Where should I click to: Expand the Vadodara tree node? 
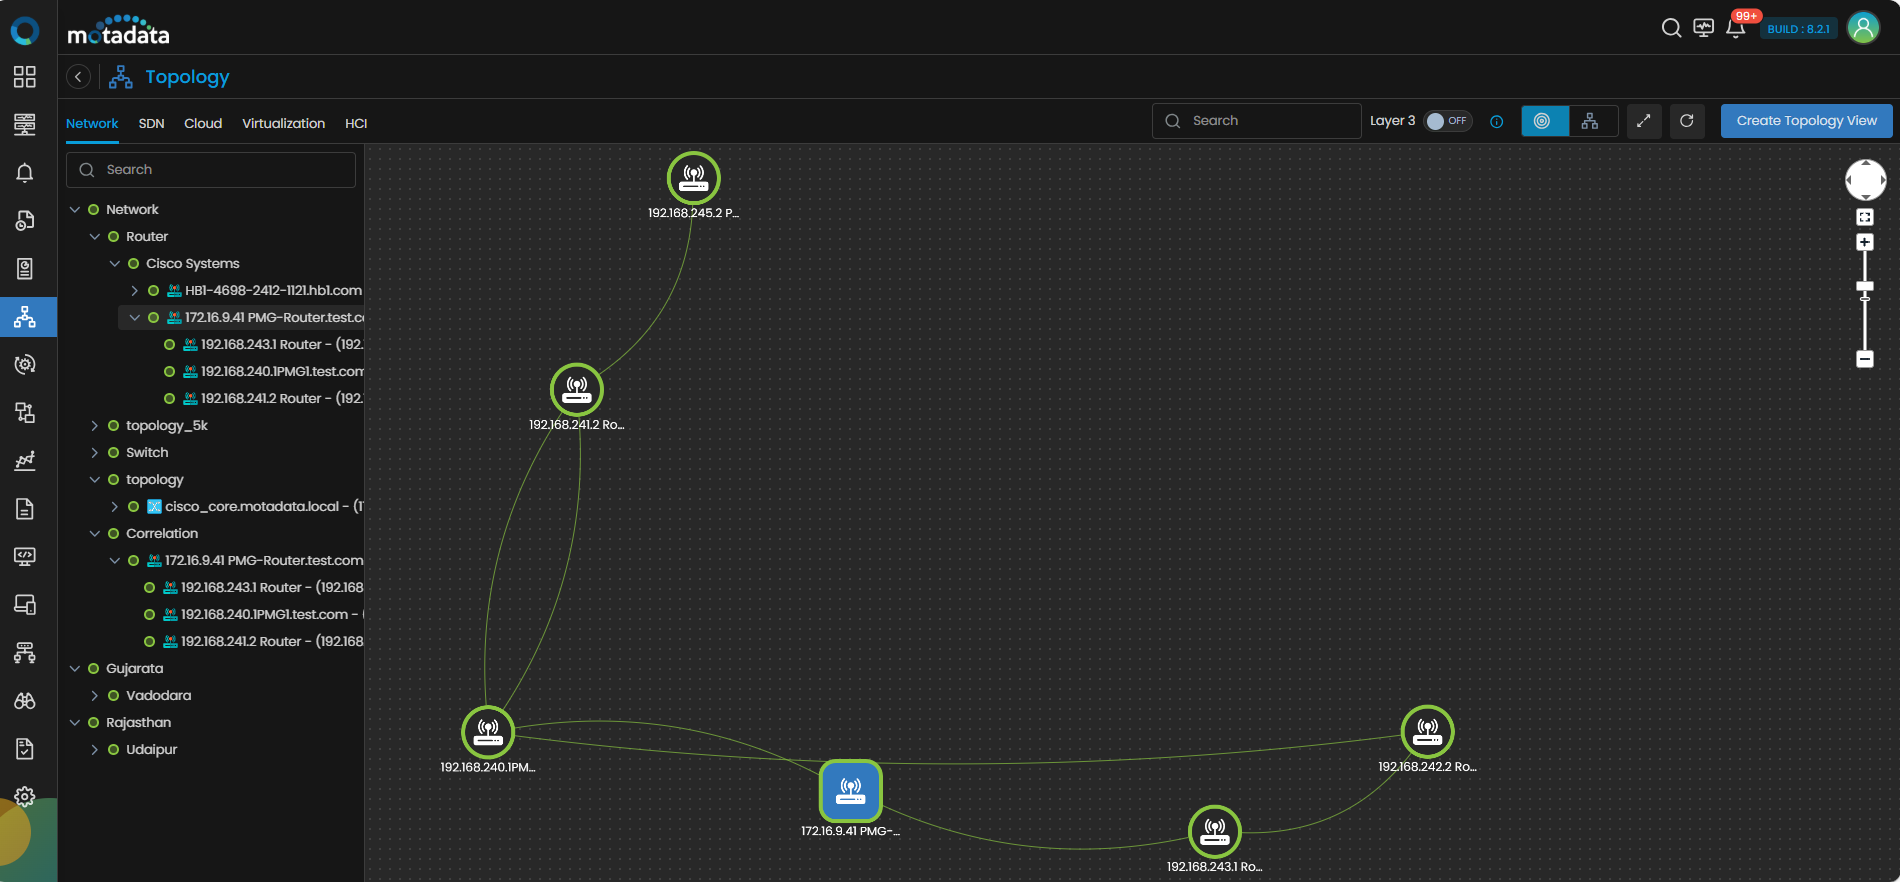click(95, 696)
